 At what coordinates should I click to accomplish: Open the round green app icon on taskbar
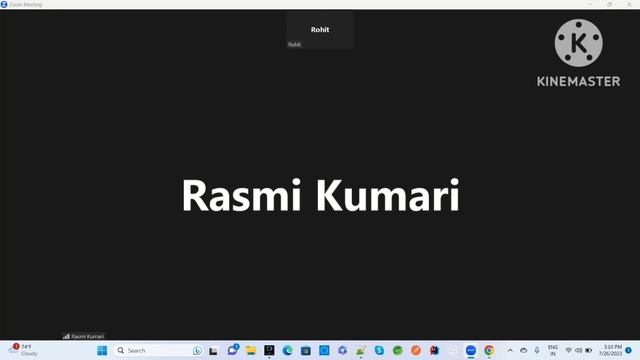(398, 350)
